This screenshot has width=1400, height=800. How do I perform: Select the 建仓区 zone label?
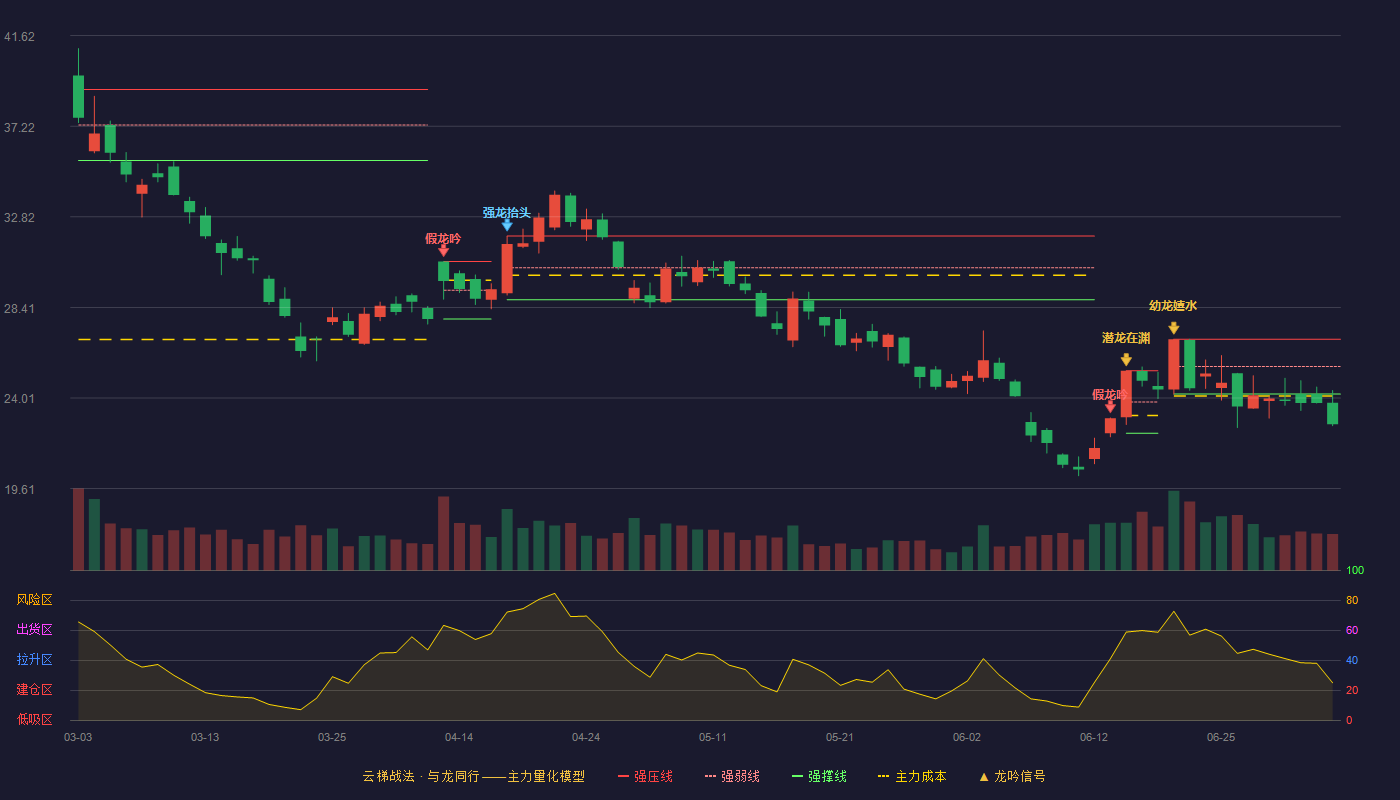click(x=34, y=690)
